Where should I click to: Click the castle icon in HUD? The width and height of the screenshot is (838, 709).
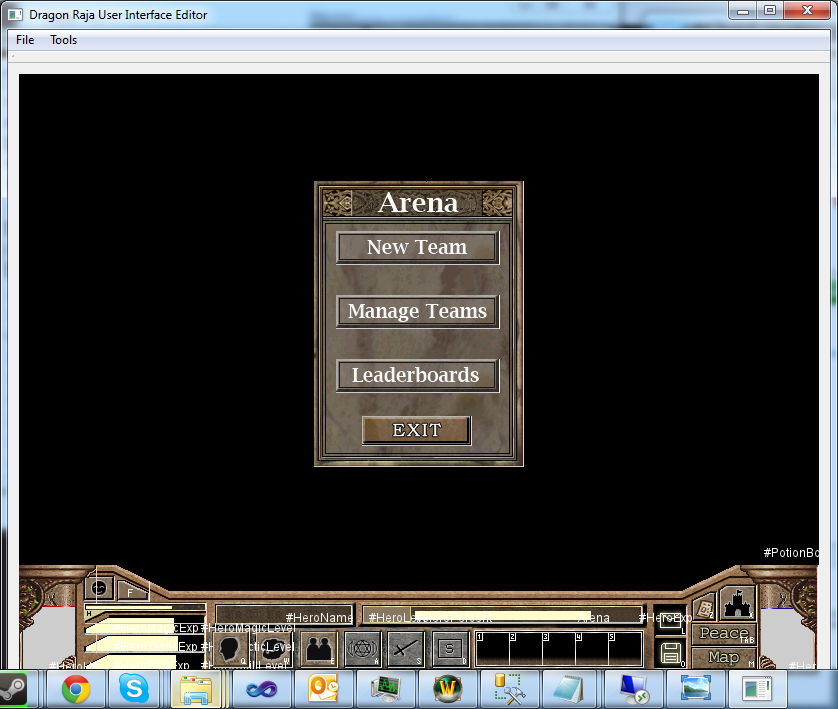click(737, 604)
